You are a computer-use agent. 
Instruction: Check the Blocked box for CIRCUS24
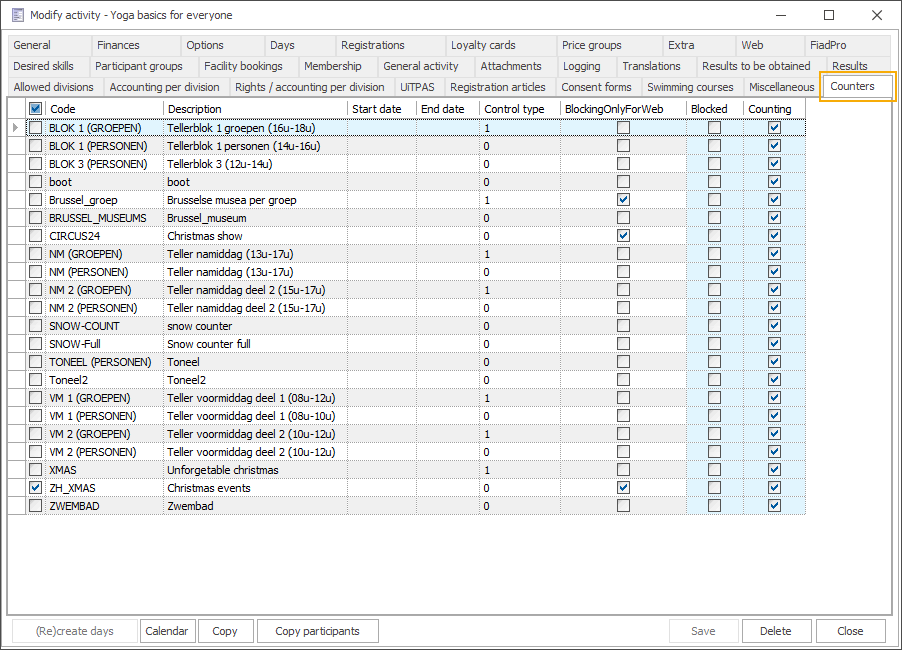click(x=714, y=236)
